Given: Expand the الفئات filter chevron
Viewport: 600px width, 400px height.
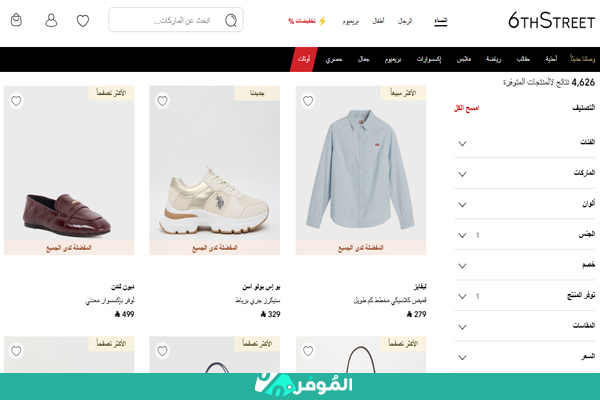Looking at the screenshot, I should tap(462, 144).
